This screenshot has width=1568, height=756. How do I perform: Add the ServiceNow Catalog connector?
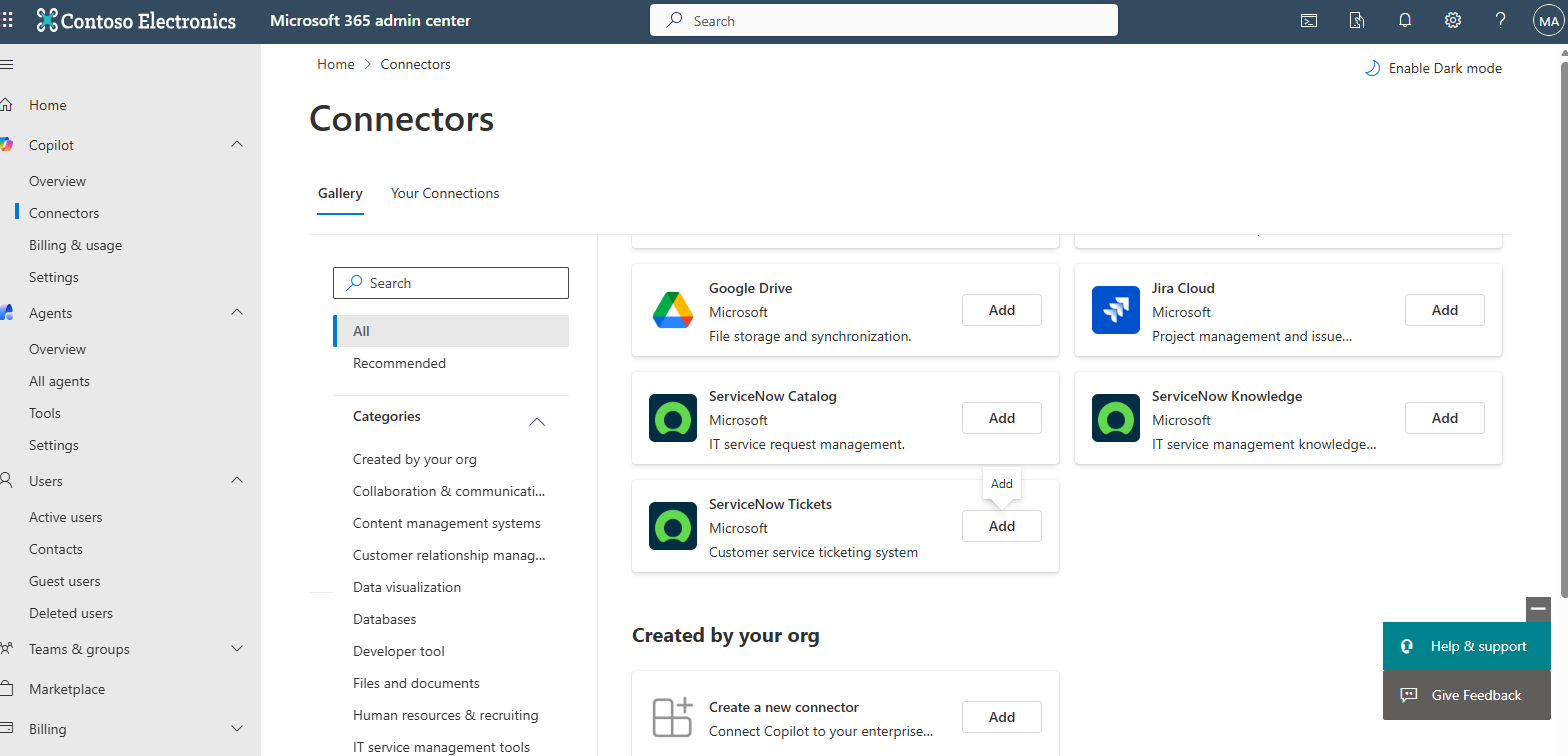[x=1002, y=418]
